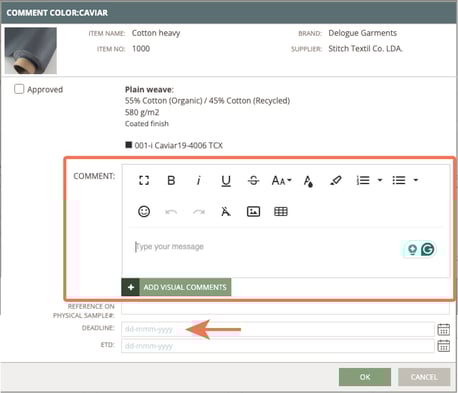Select the highlight brush tool
Viewport: 458px width, 393px height.
(x=335, y=180)
